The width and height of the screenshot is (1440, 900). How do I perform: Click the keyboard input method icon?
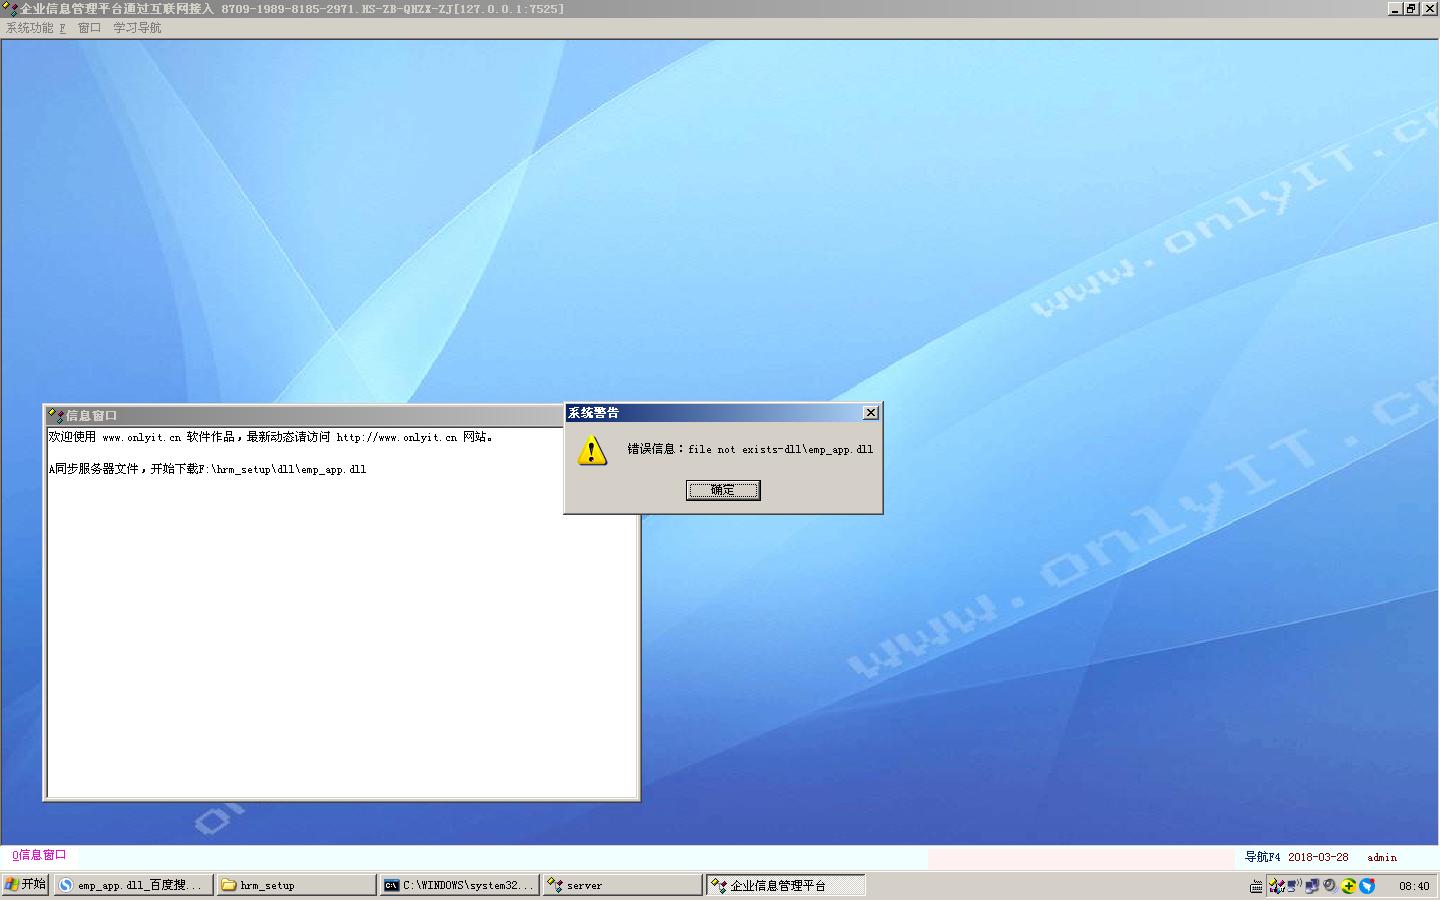click(x=1256, y=886)
